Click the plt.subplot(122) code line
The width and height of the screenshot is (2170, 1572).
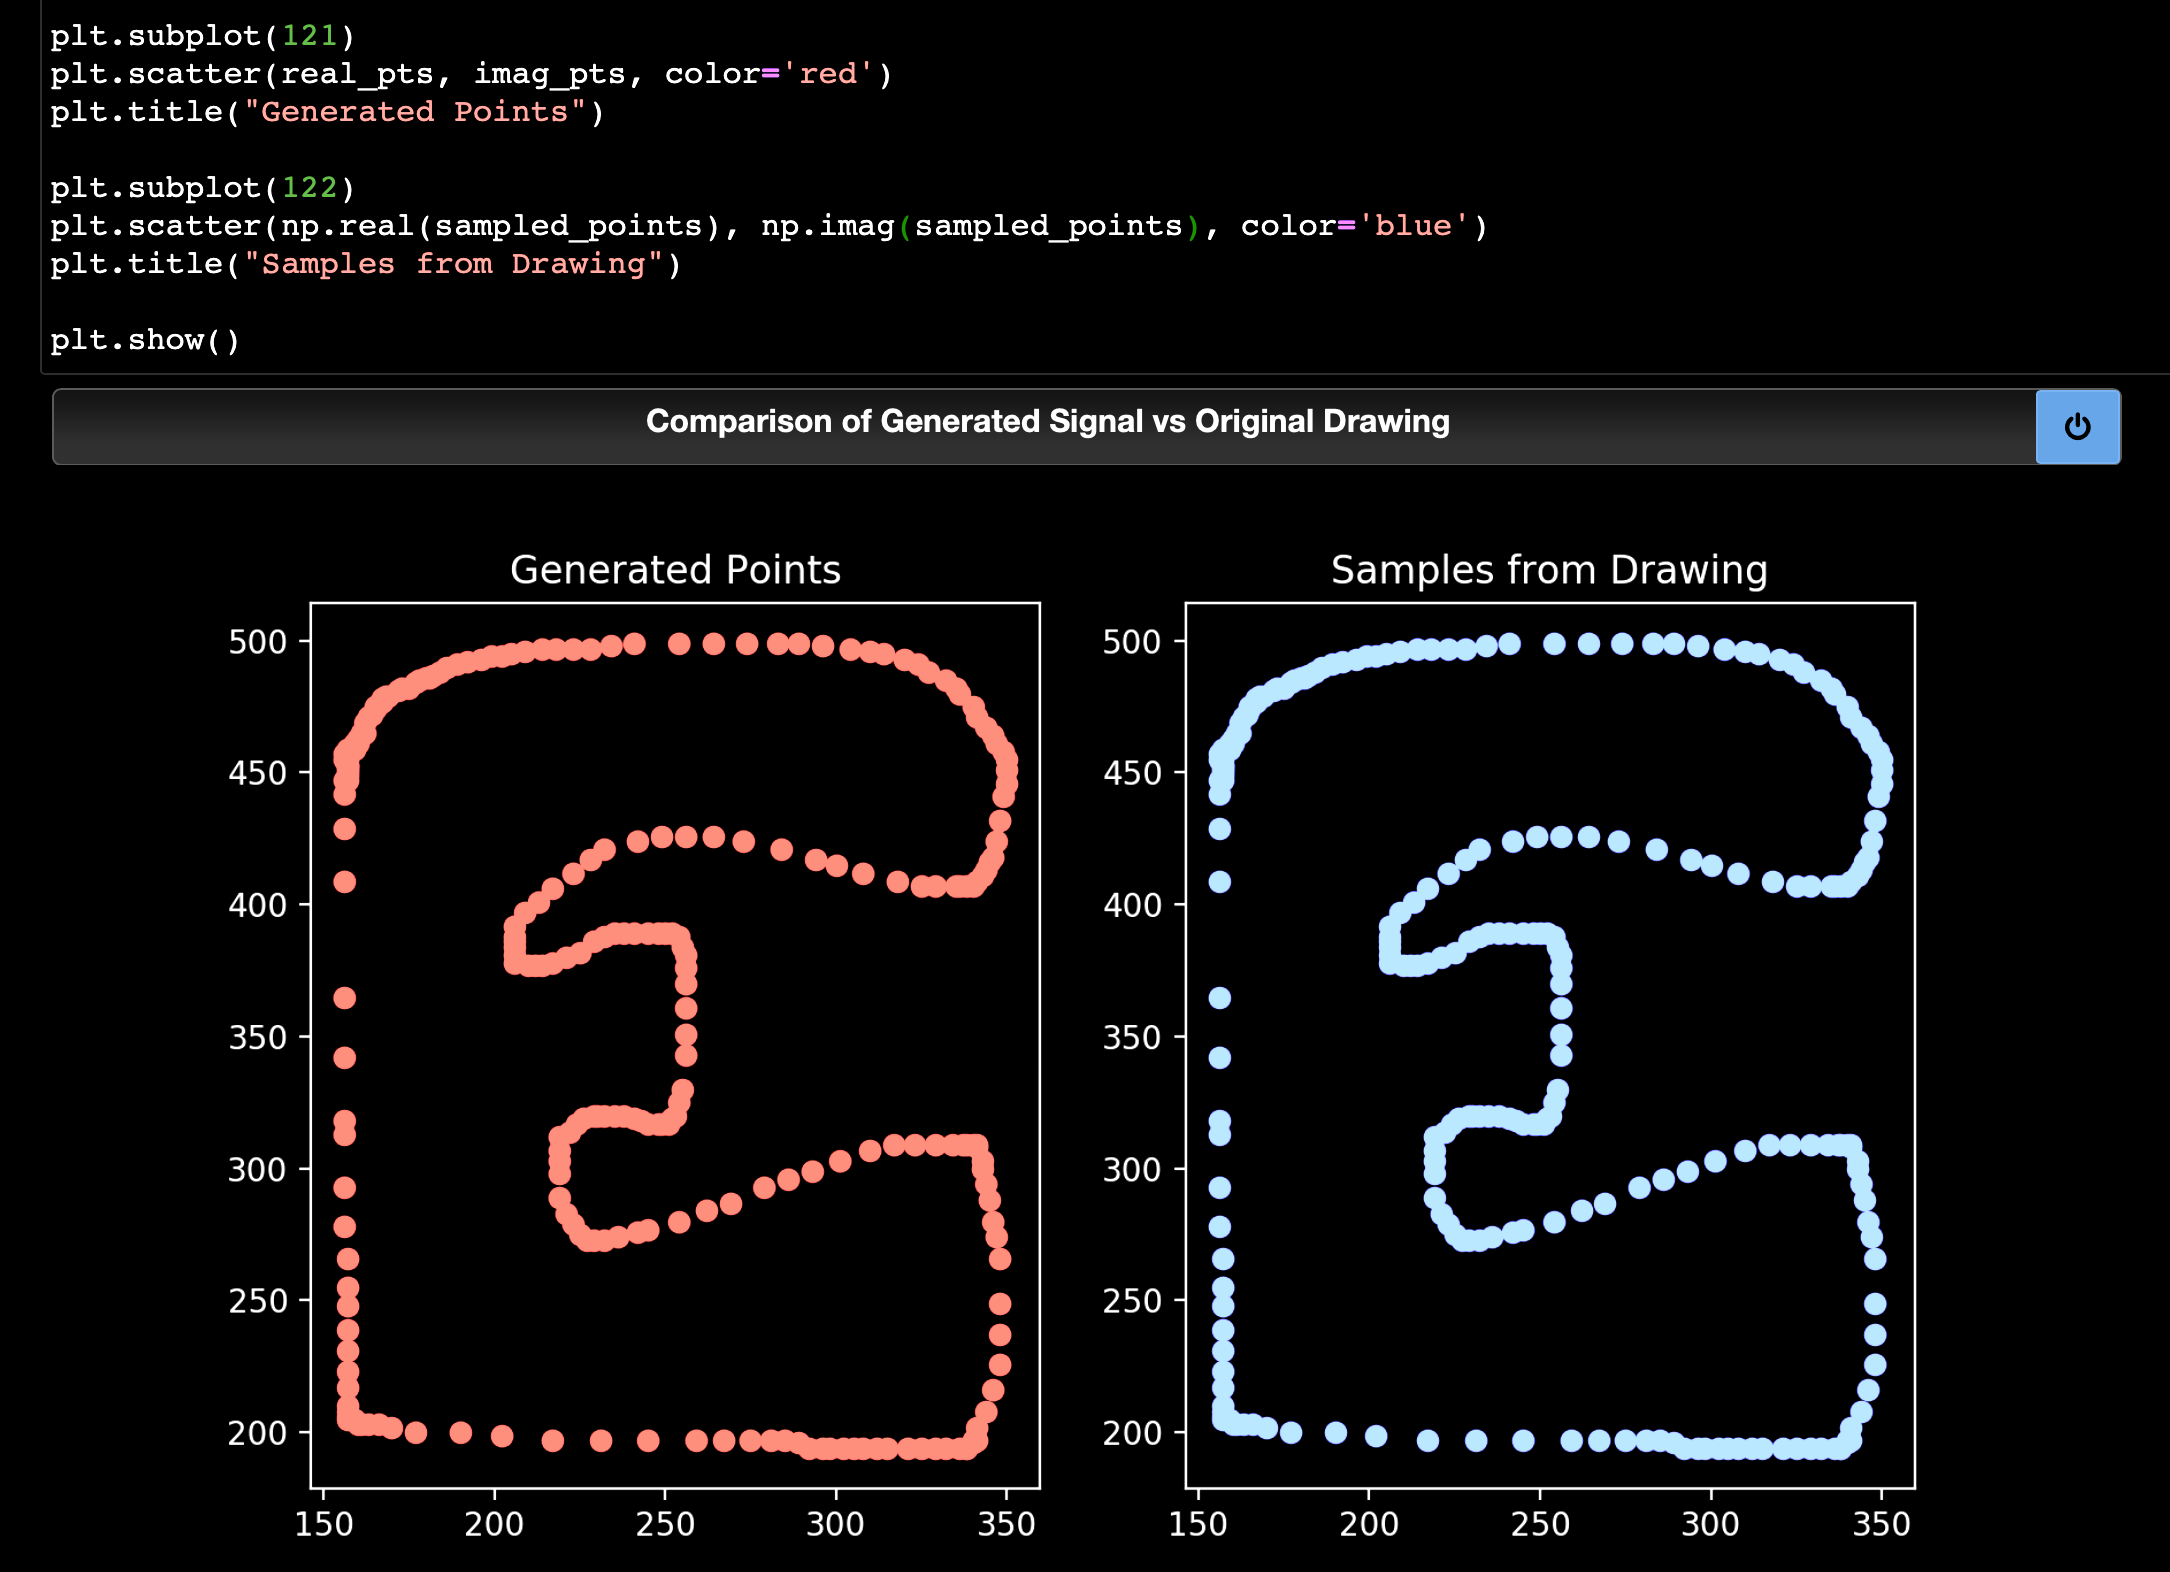(202, 188)
